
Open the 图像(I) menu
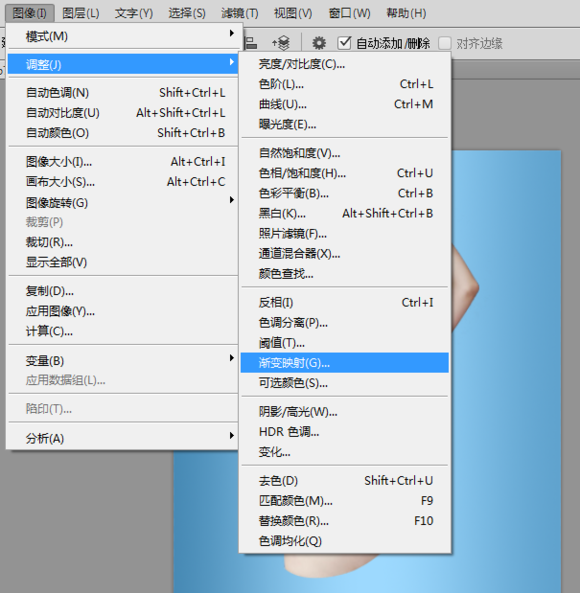click(x=29, y=13)
